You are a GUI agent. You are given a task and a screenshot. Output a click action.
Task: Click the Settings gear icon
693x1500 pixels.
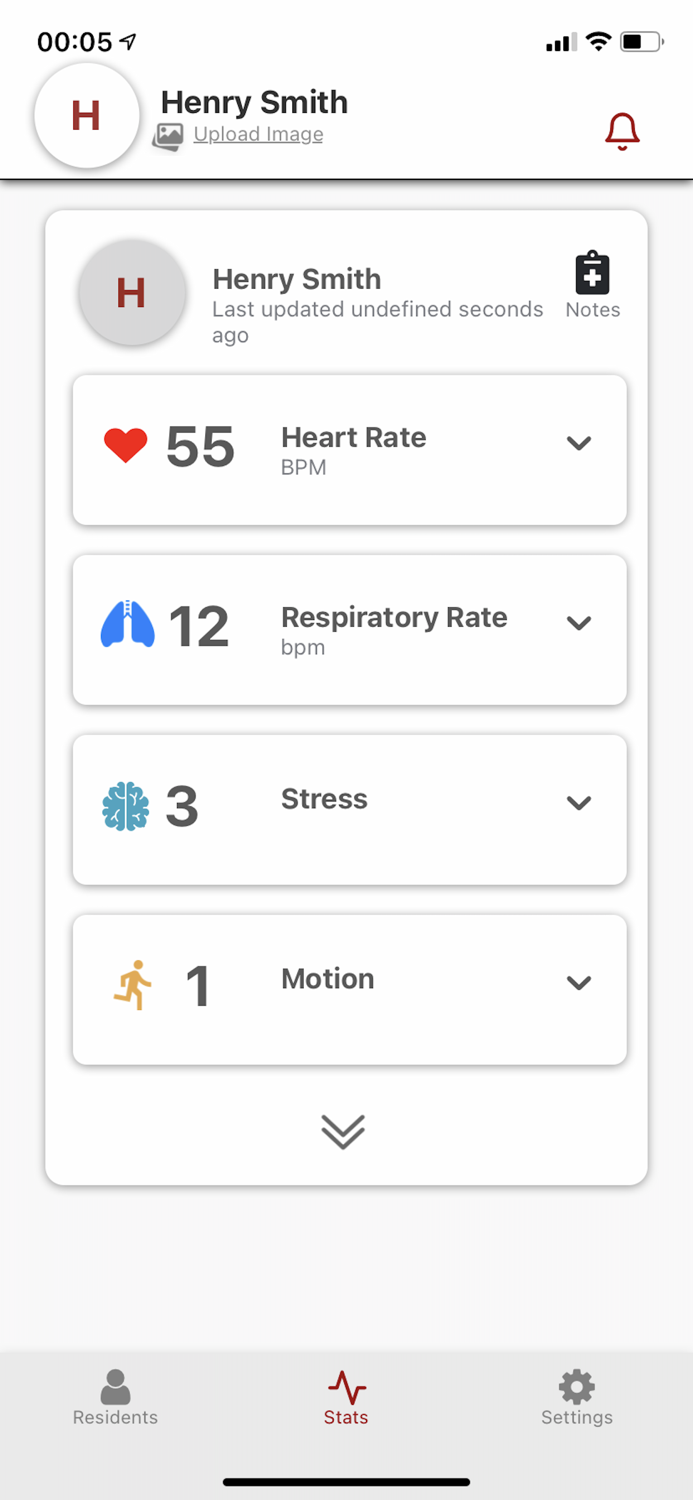pos(576,1386)
